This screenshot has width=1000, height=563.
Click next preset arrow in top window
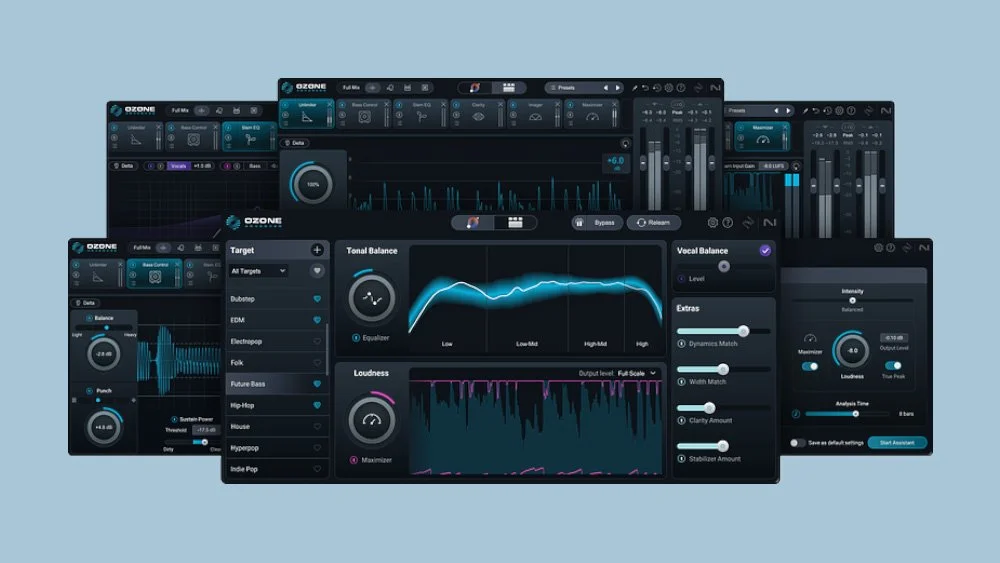[x=617, y=88]
